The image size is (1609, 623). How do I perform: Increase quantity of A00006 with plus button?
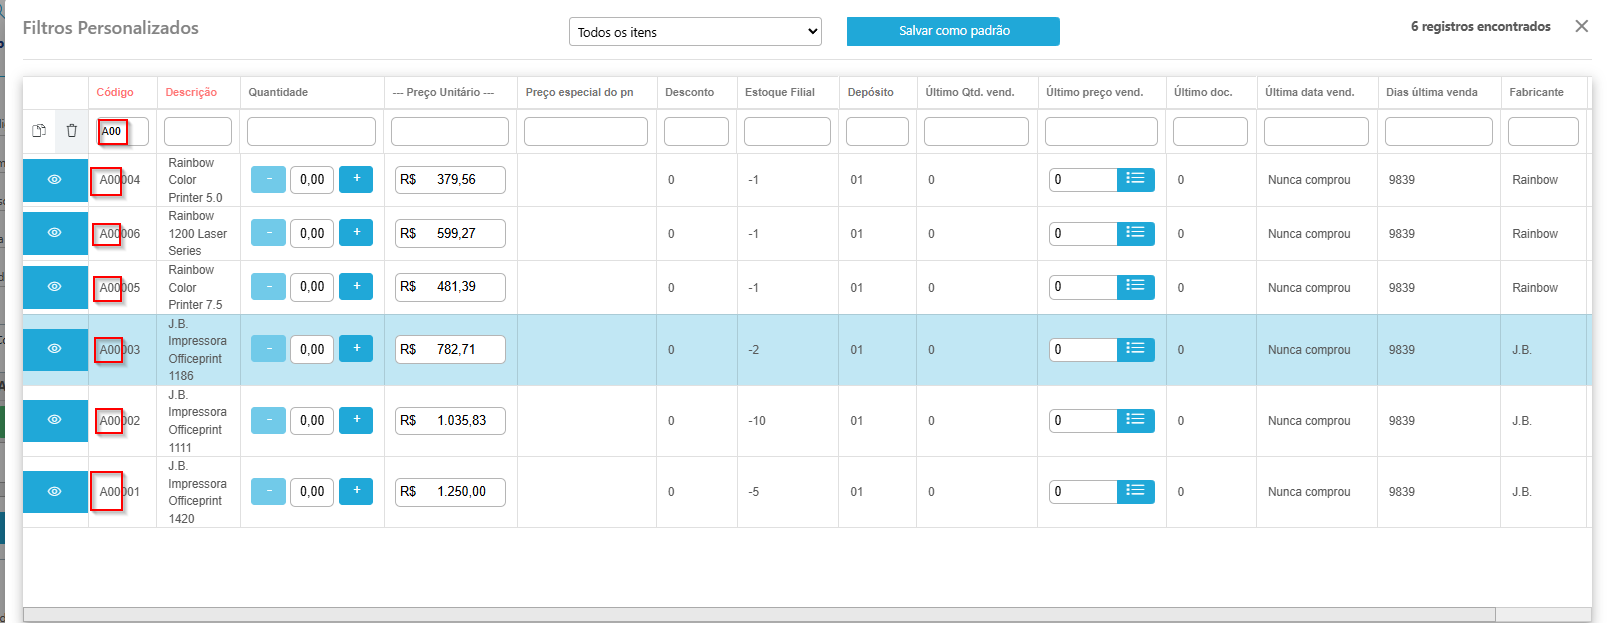[356, 233]
